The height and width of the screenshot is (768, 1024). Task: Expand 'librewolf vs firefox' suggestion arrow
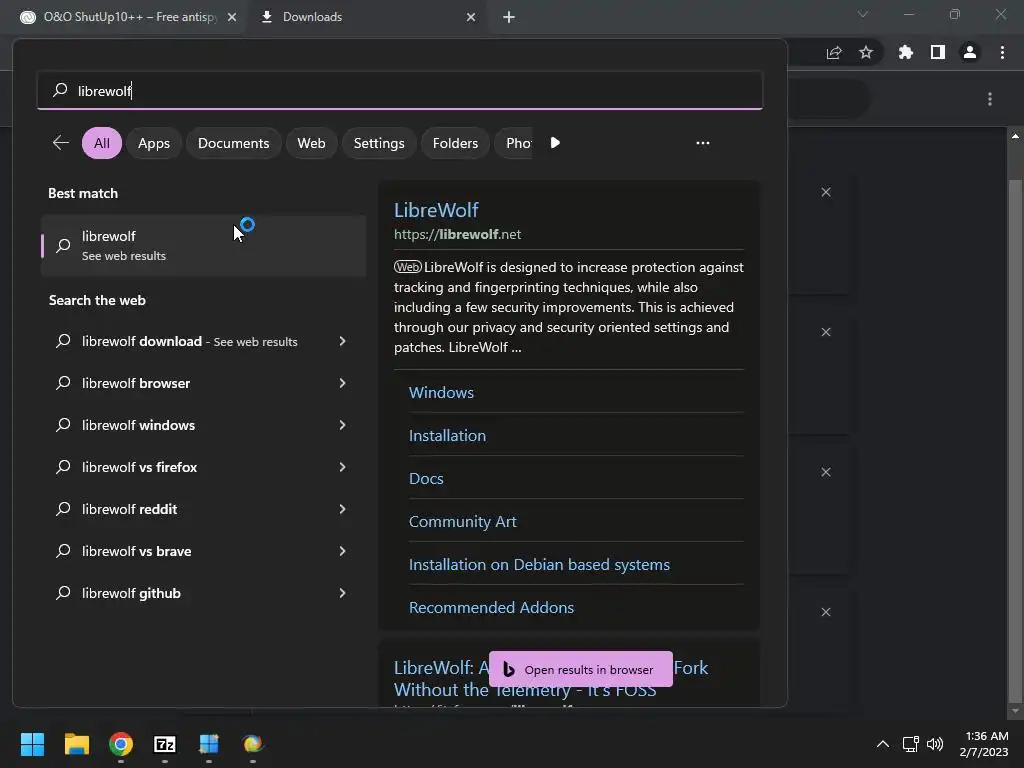pos(342,467)
